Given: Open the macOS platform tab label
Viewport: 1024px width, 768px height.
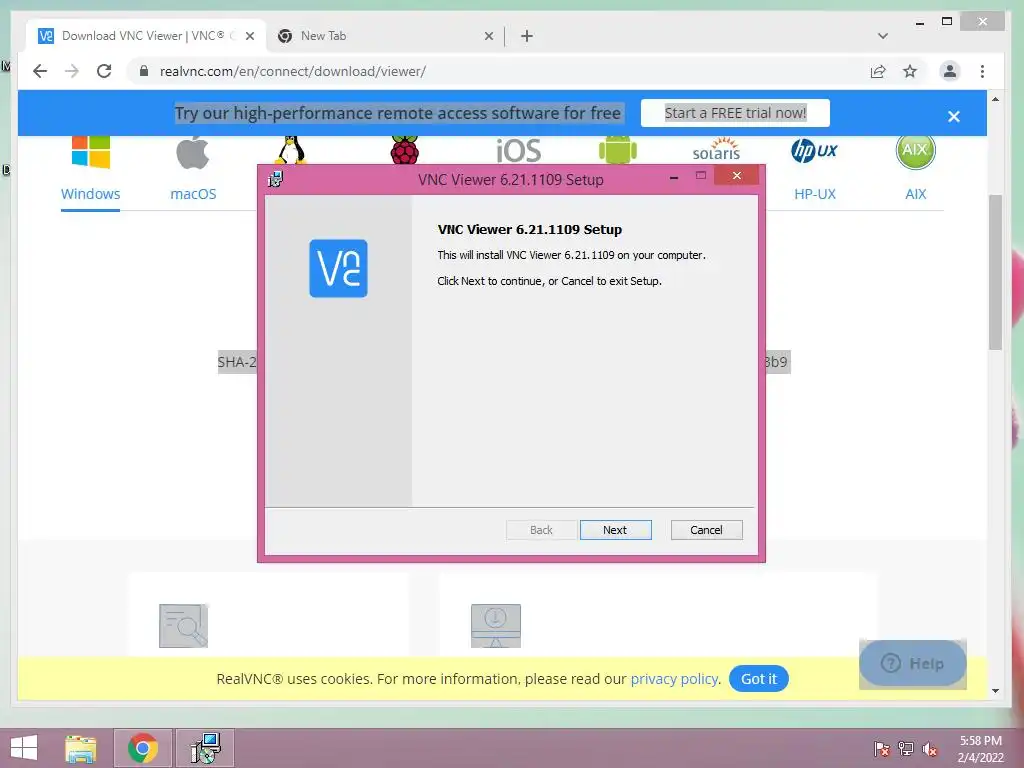Looking at the screenshot, I should (193, 194).
